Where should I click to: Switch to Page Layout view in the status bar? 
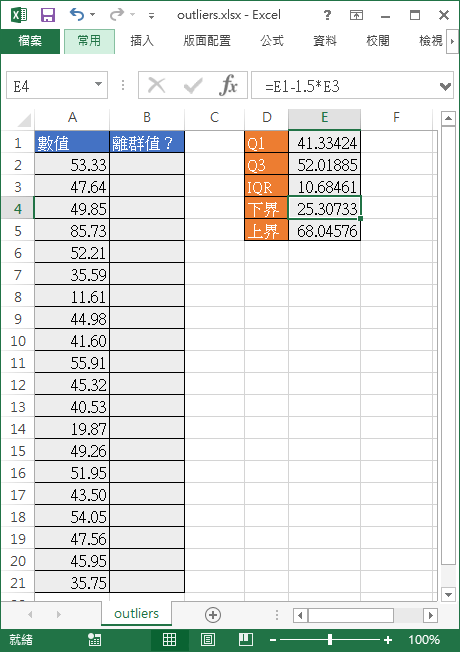(x=208, y=640)
